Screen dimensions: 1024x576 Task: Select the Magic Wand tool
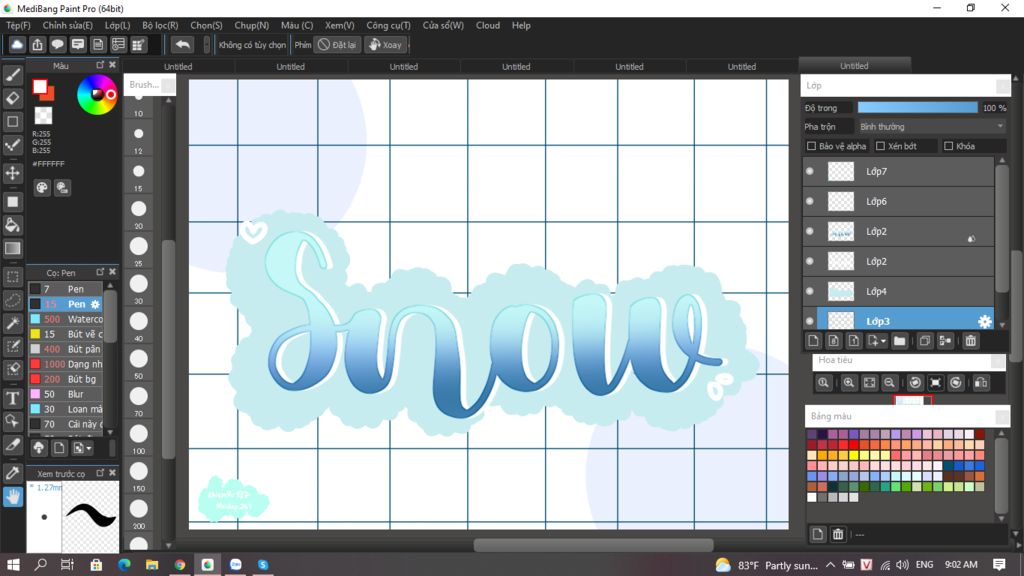click(12, 323)
